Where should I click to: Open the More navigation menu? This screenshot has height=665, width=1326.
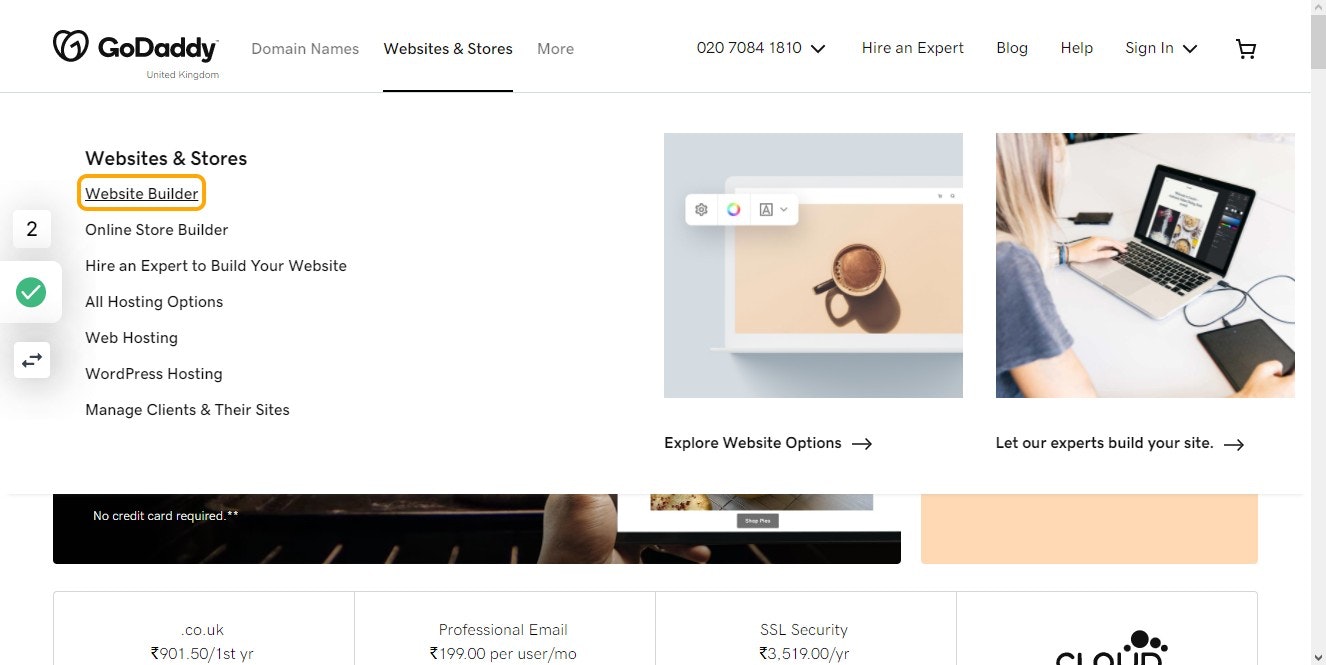click(x=555, y=49)
